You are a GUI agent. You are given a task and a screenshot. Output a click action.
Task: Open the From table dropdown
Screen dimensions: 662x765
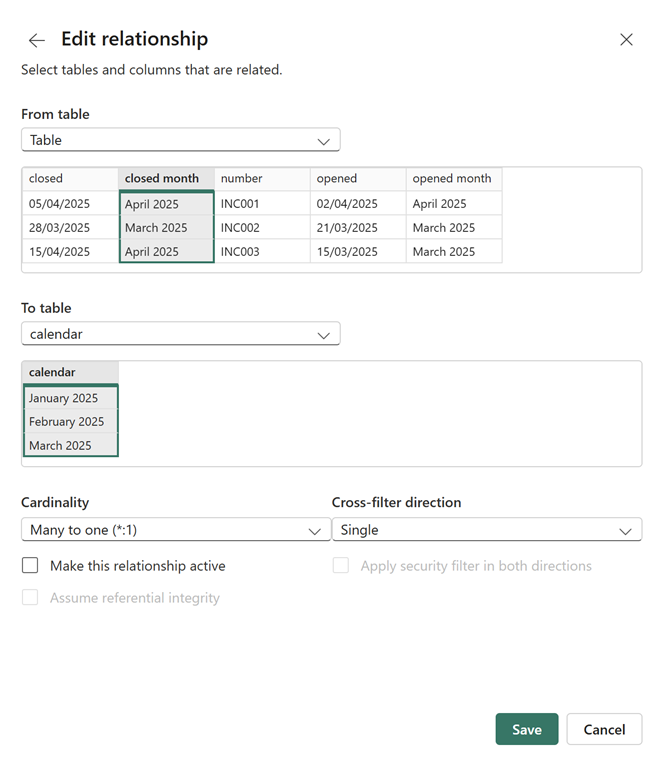tap(180, 140)
